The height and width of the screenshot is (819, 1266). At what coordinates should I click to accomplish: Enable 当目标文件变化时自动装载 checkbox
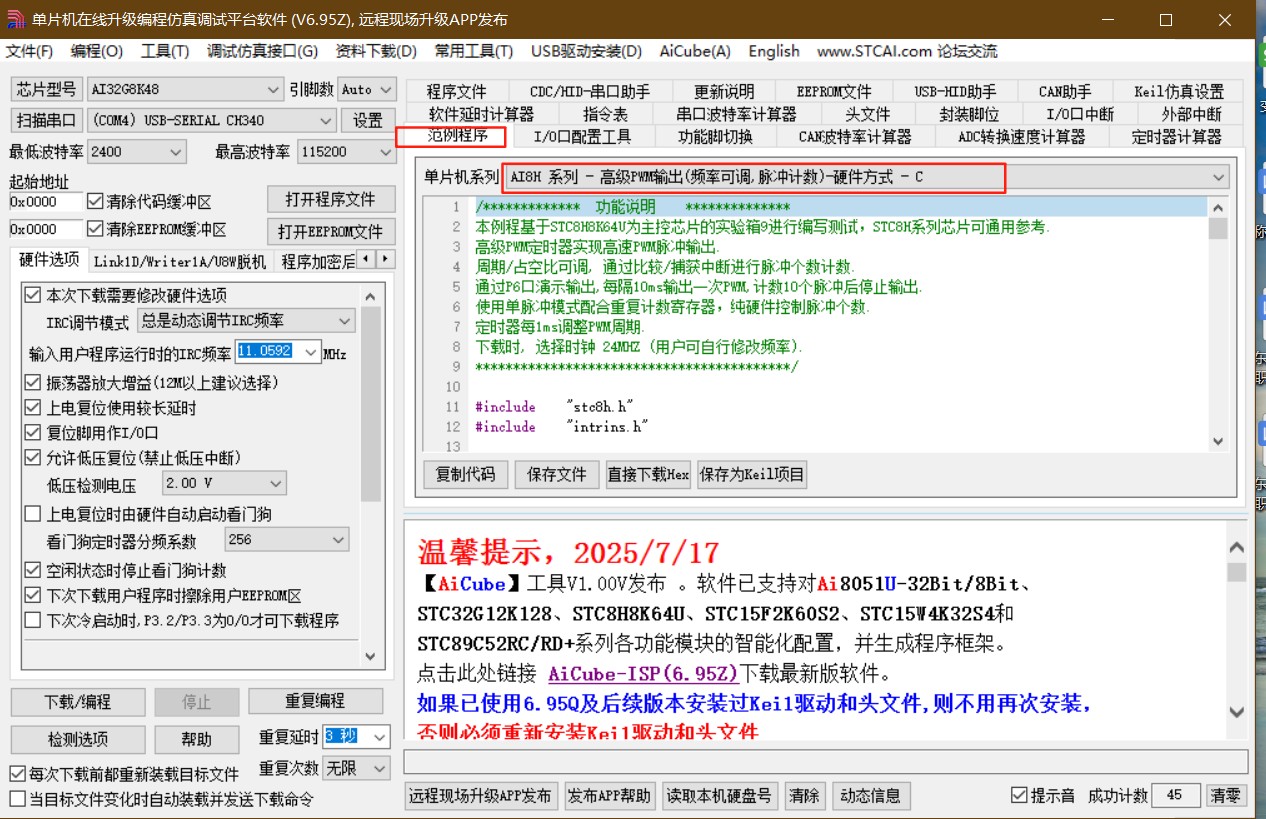coord(17,799)
